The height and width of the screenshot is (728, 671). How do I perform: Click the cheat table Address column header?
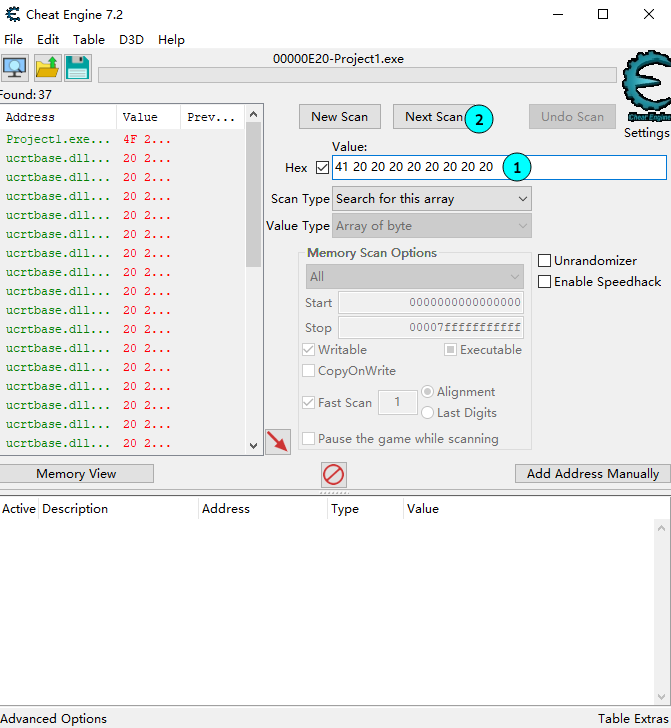(x=263, y=509)
